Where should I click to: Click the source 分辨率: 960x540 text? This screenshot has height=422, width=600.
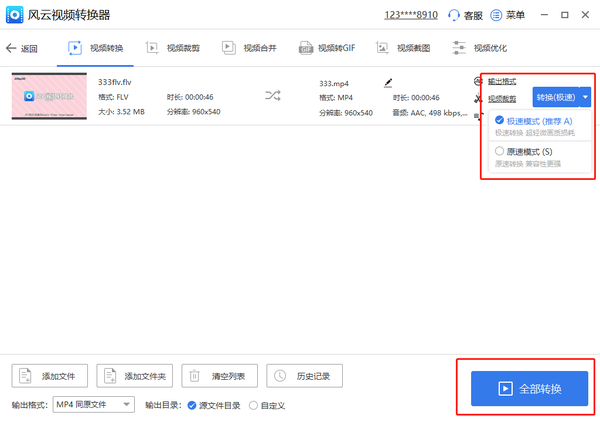tap(194, 112)
